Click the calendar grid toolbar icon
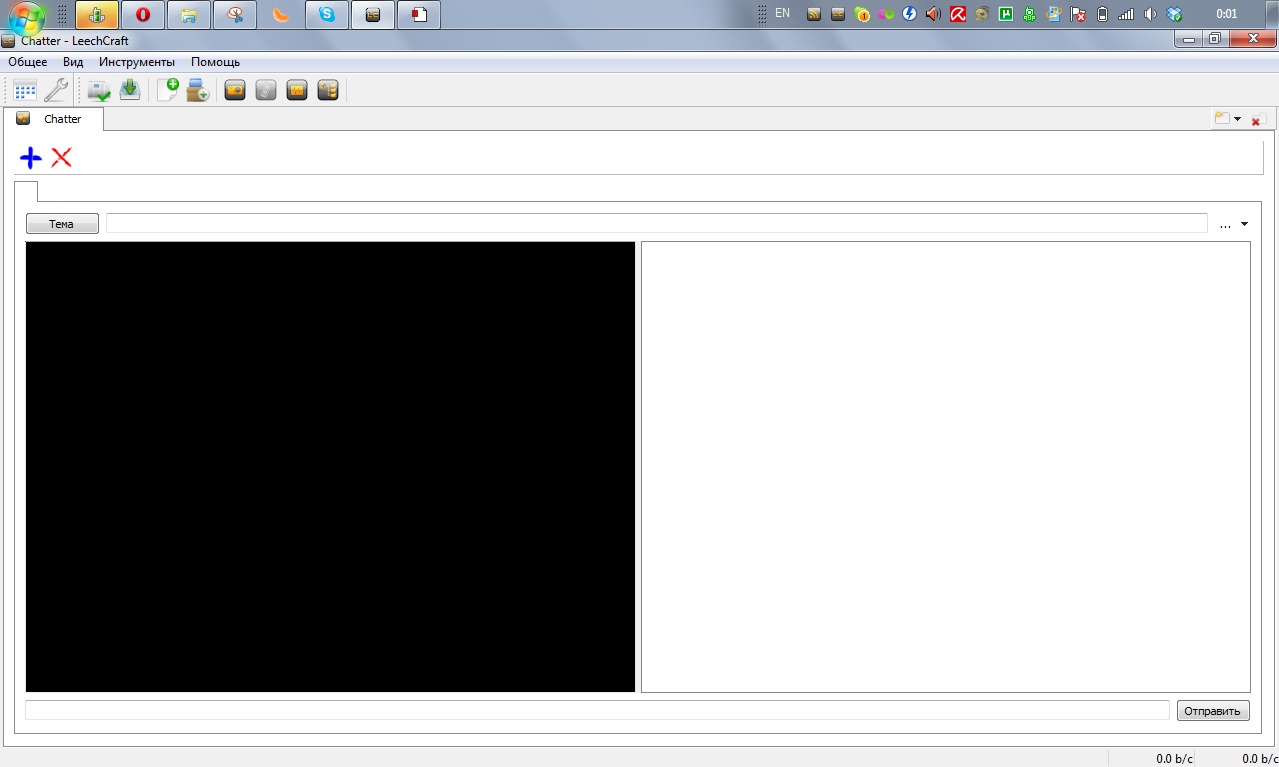Viewport: 1279px width, 767px height. (25, 90)
